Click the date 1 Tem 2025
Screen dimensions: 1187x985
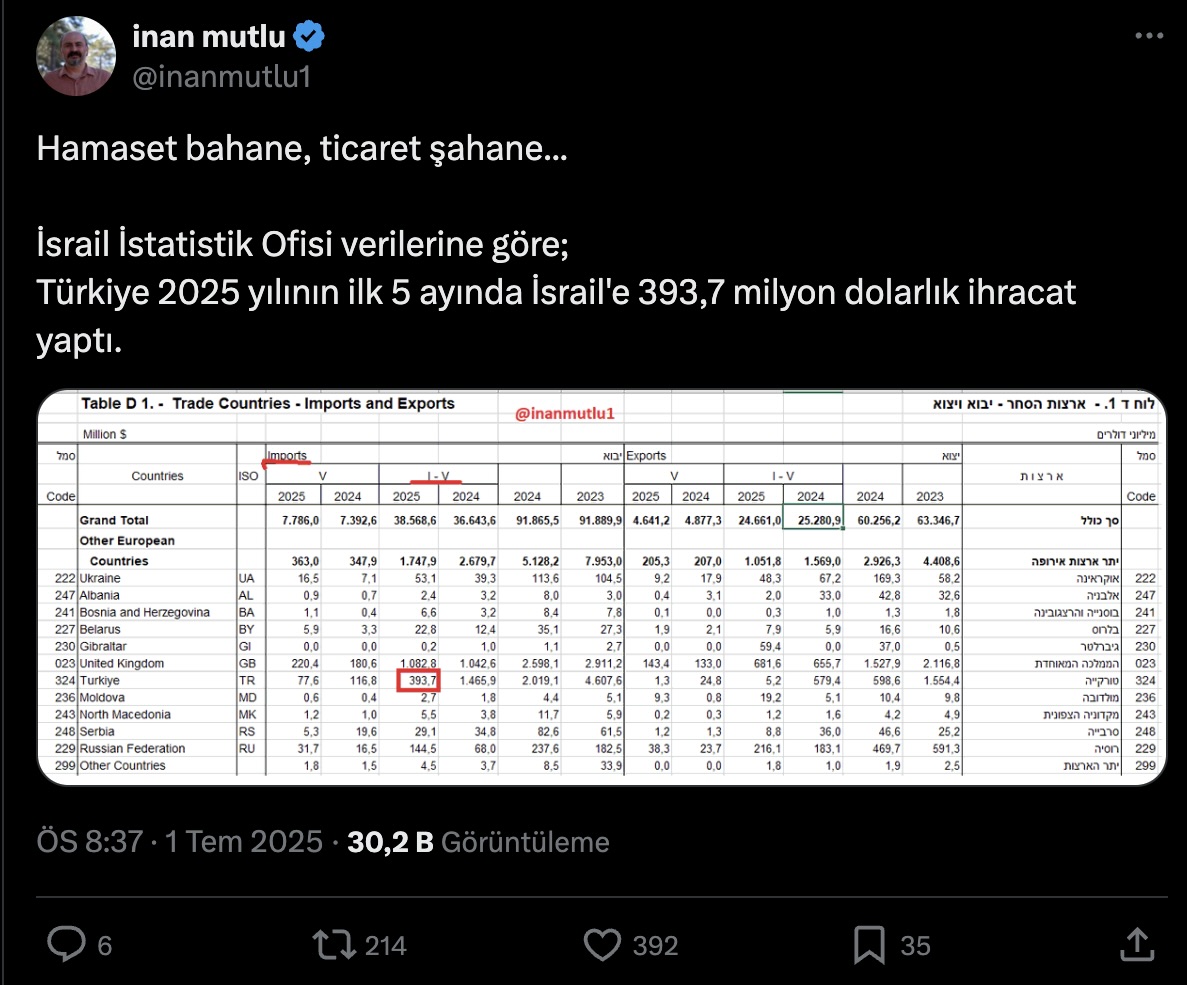point(244,842)
